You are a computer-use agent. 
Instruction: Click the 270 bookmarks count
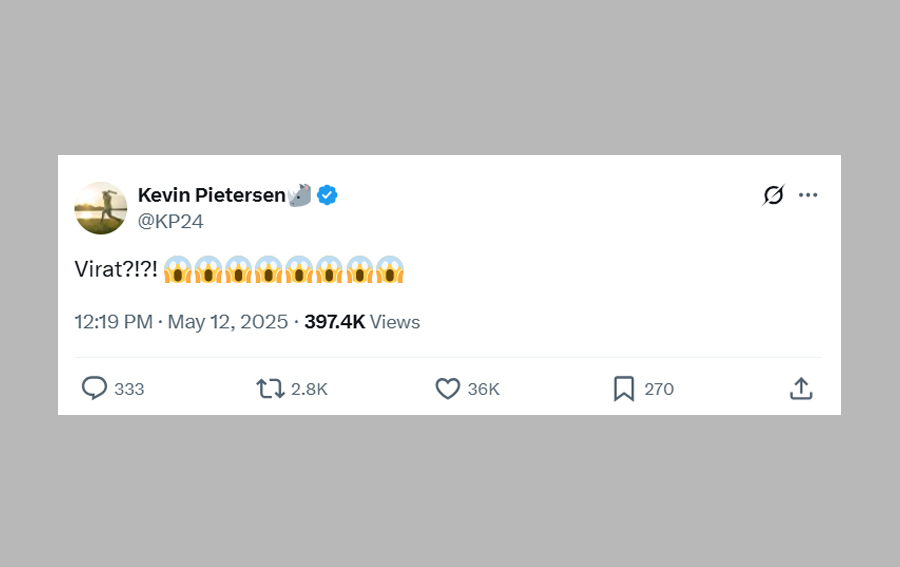click(659, 389)
